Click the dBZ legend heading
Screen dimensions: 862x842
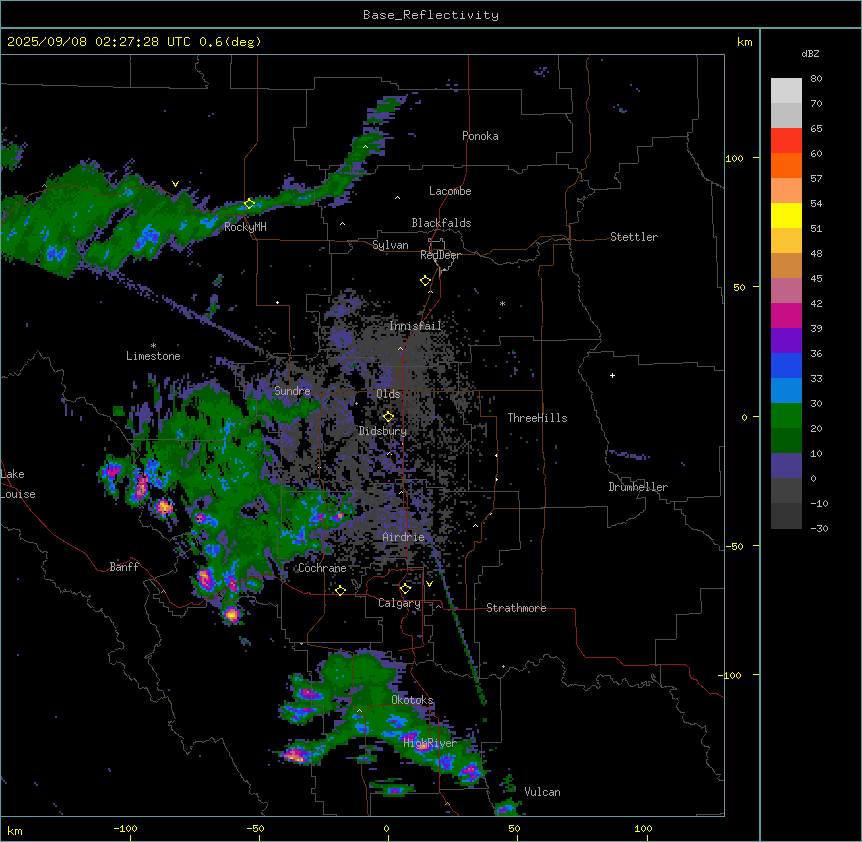point(810,53)
